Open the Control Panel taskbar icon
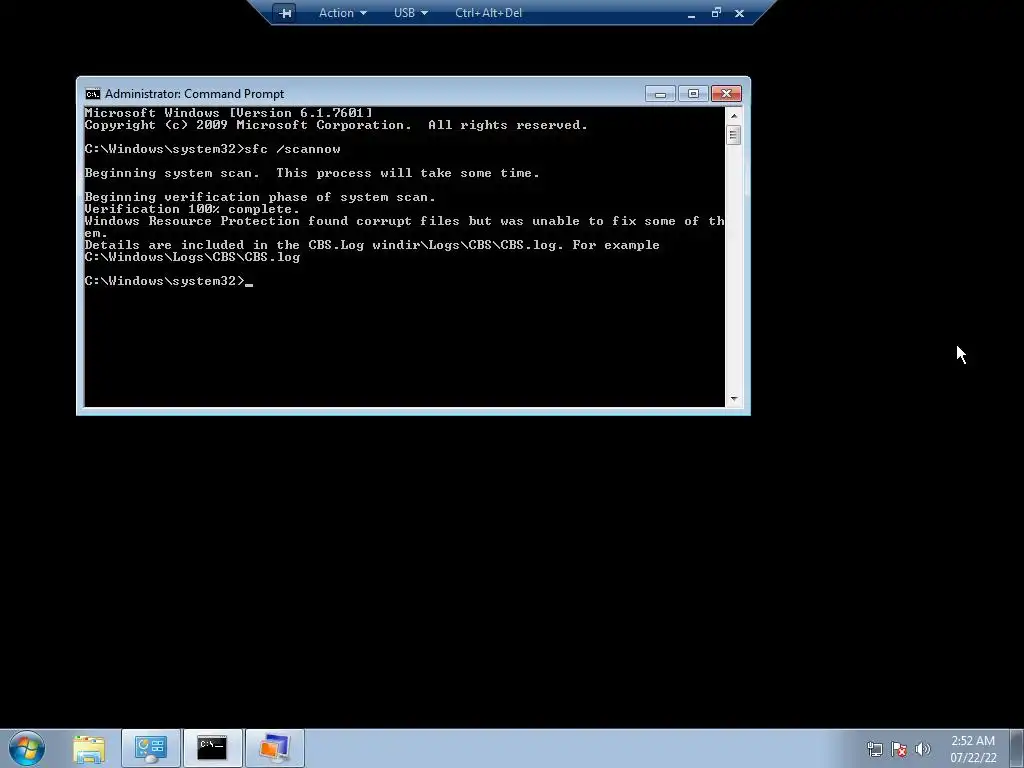Screen dimensions: 1024x768 tap(150, 748)
